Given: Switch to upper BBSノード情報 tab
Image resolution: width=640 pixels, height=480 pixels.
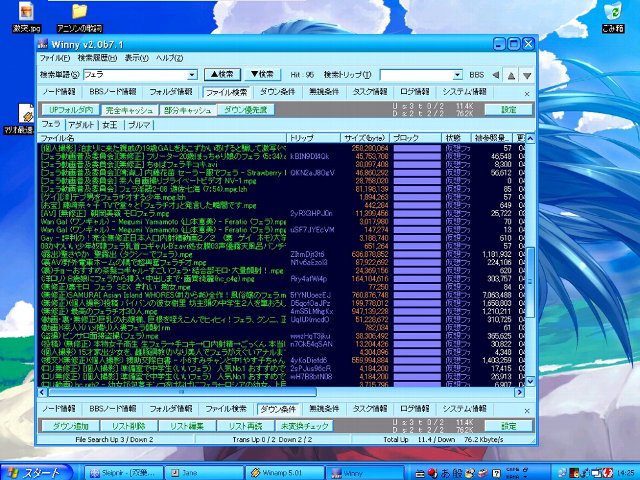Looking at the screenshot, I should click(113, 92).
